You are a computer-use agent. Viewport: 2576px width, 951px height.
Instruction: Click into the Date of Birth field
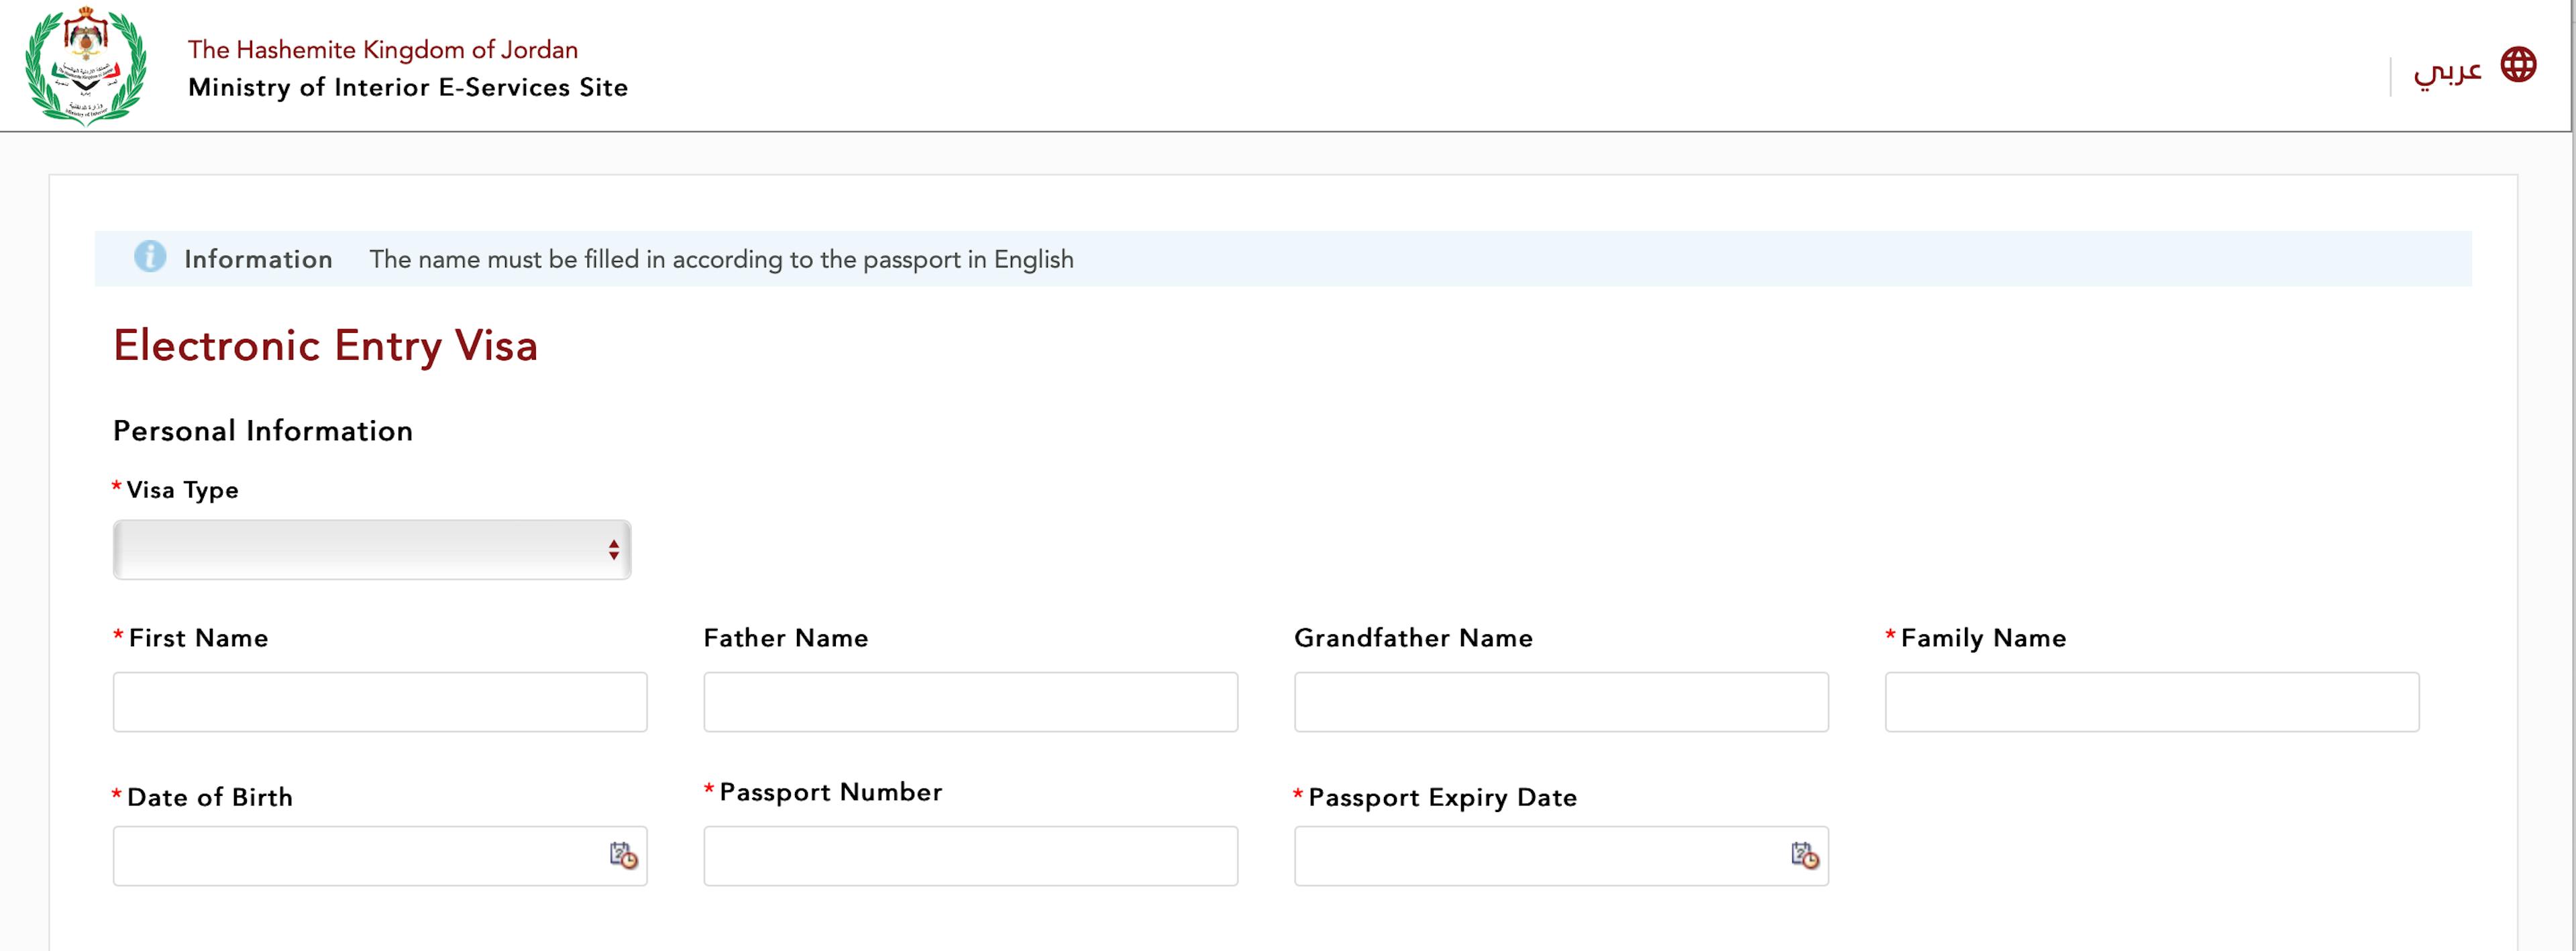click(x=380, y=856)
